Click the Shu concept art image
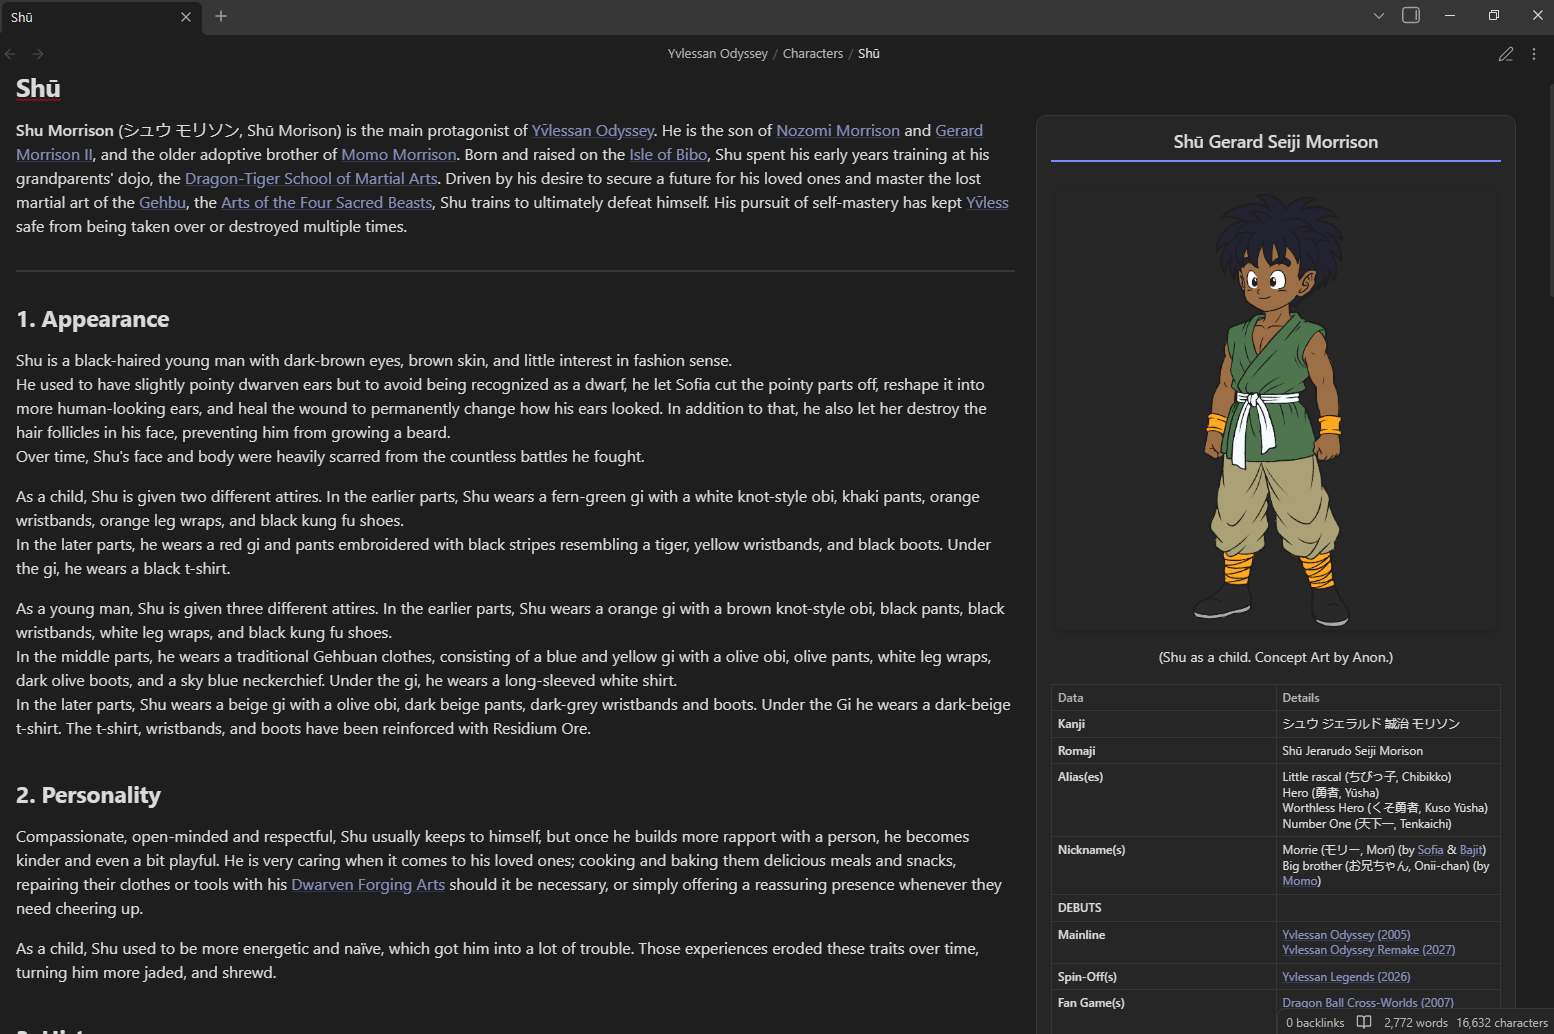Screen dimensions: 1554x1034 coord(1275,410)
